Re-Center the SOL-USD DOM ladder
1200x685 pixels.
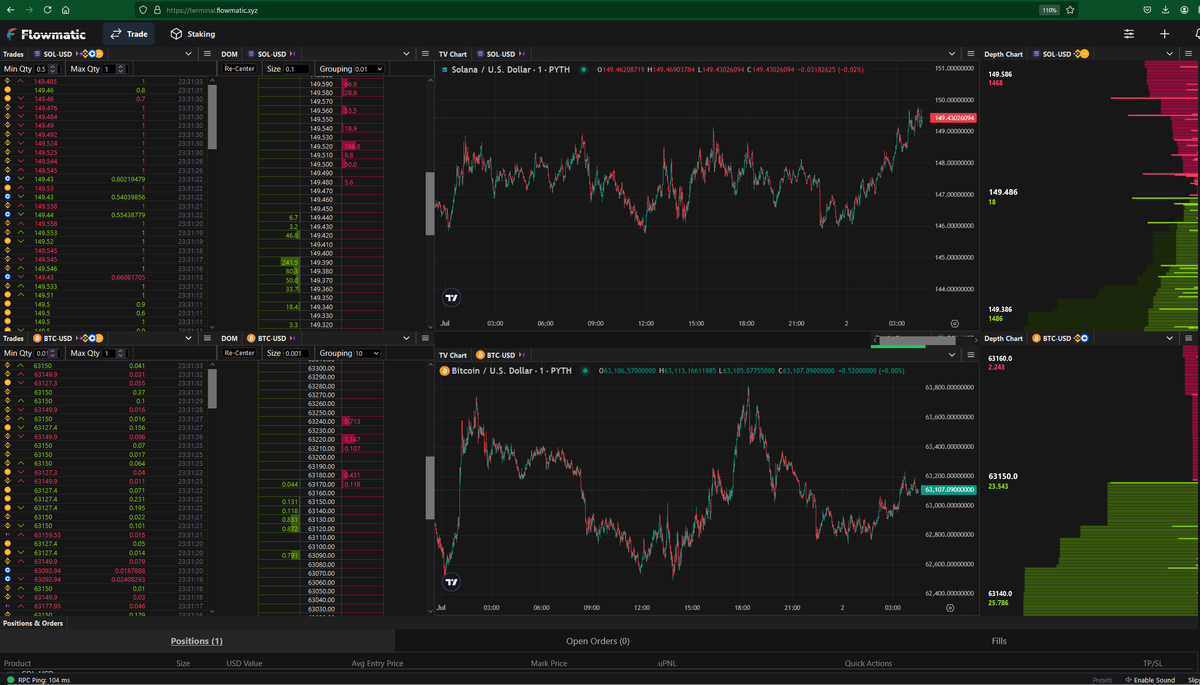(x=240, y=69)
